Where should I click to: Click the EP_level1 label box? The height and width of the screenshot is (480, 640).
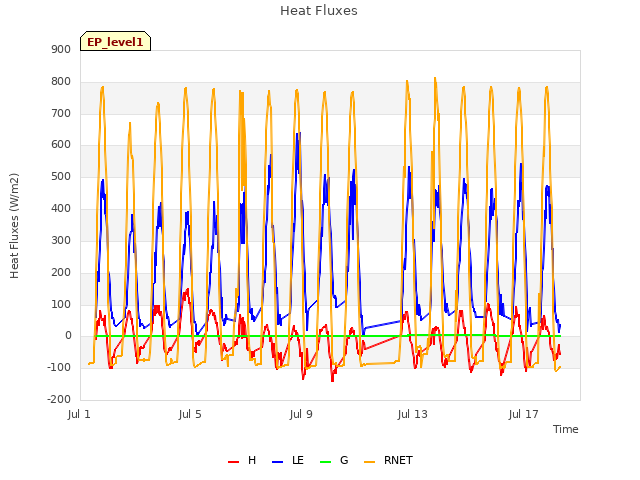tap(116, 41)
